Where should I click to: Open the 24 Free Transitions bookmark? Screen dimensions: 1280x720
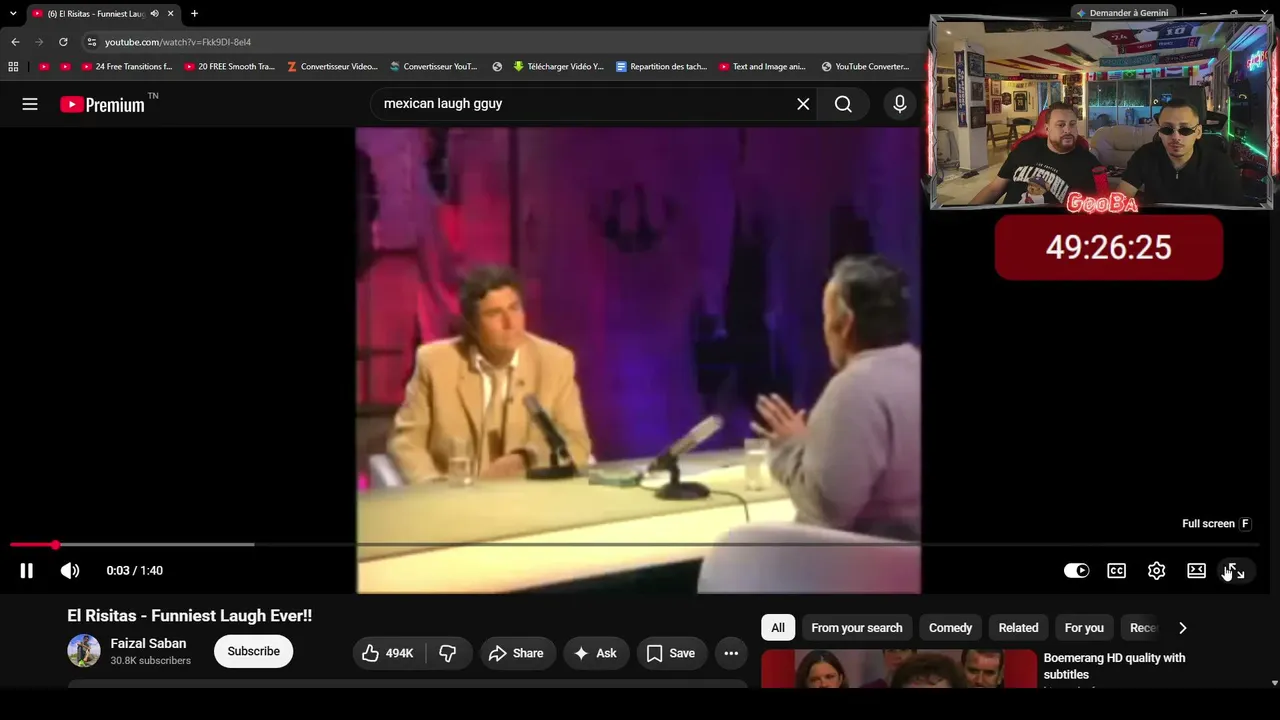(x=127, y=67)
